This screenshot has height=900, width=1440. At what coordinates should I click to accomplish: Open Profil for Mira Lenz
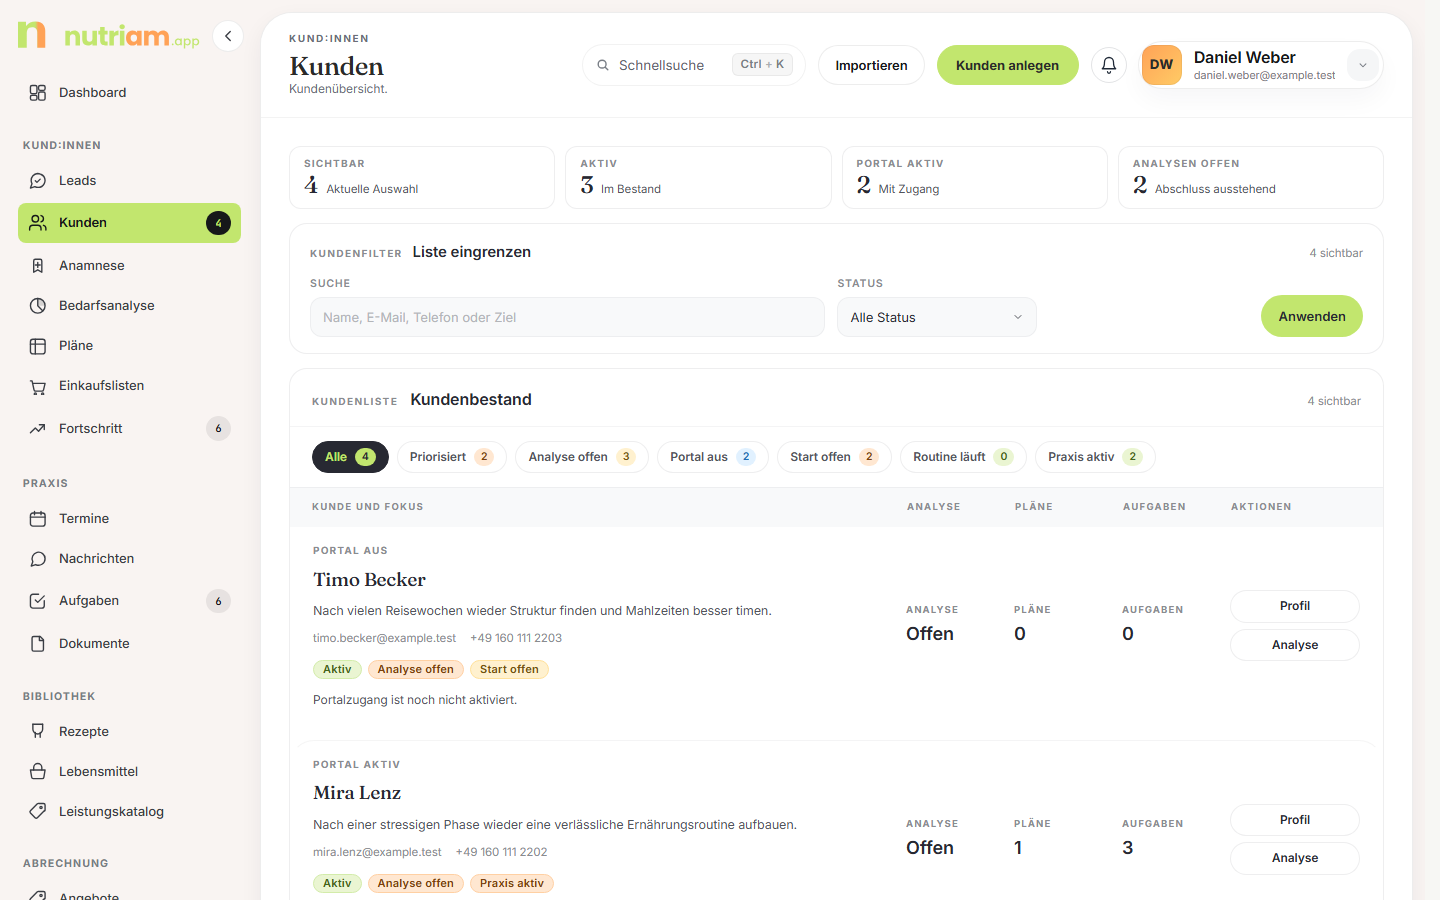pos(1295,820)
